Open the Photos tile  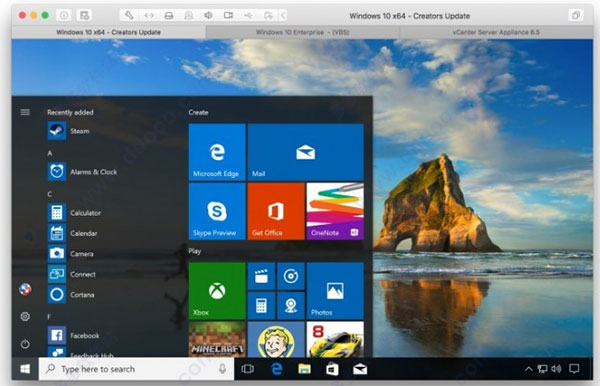[335, 291]
